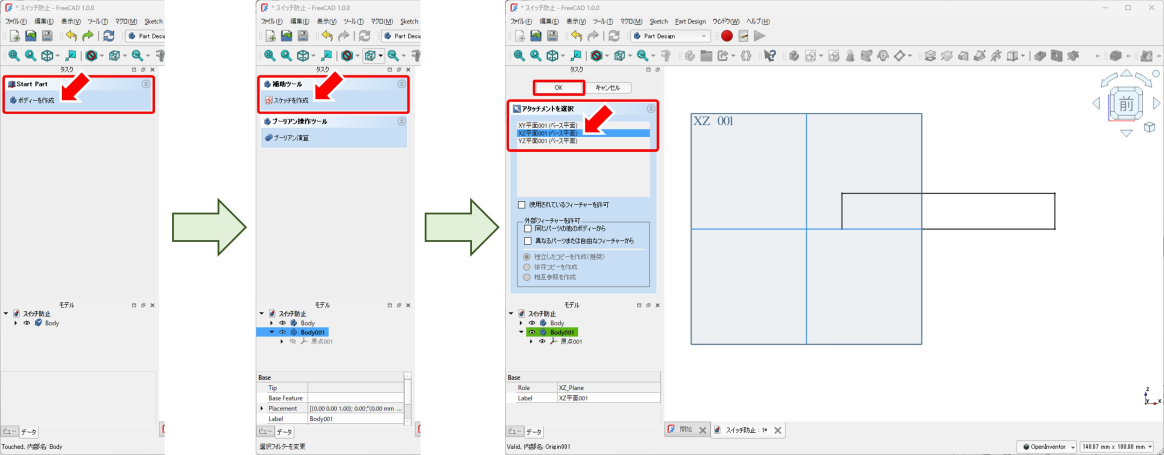Click the green execute macro play icon
Screen dimensions: 1164x455
point(759,36)
